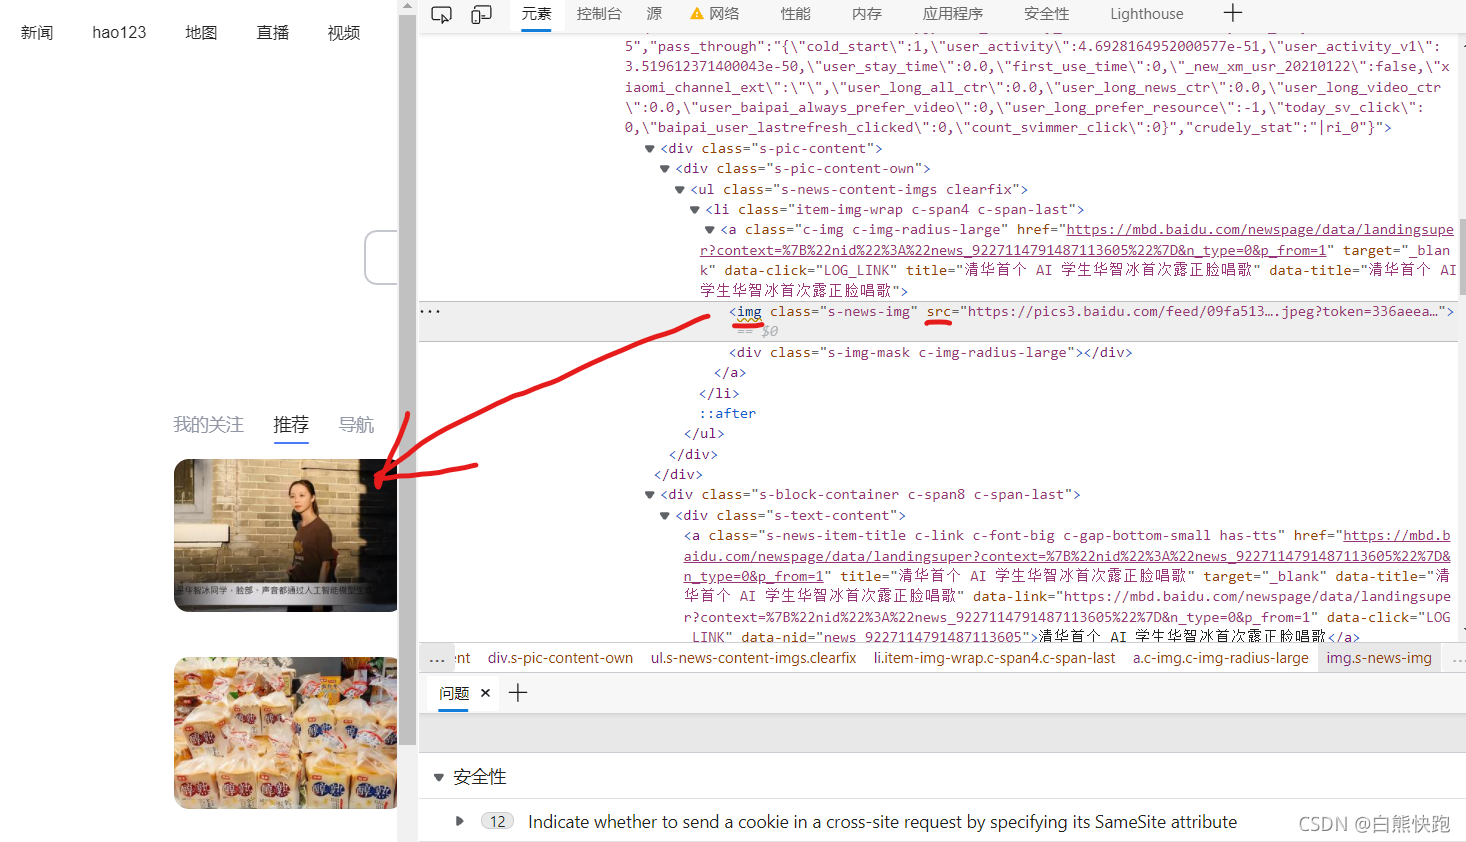
Task: Activate the inspect element picker icon
Action: coord(441,14)
